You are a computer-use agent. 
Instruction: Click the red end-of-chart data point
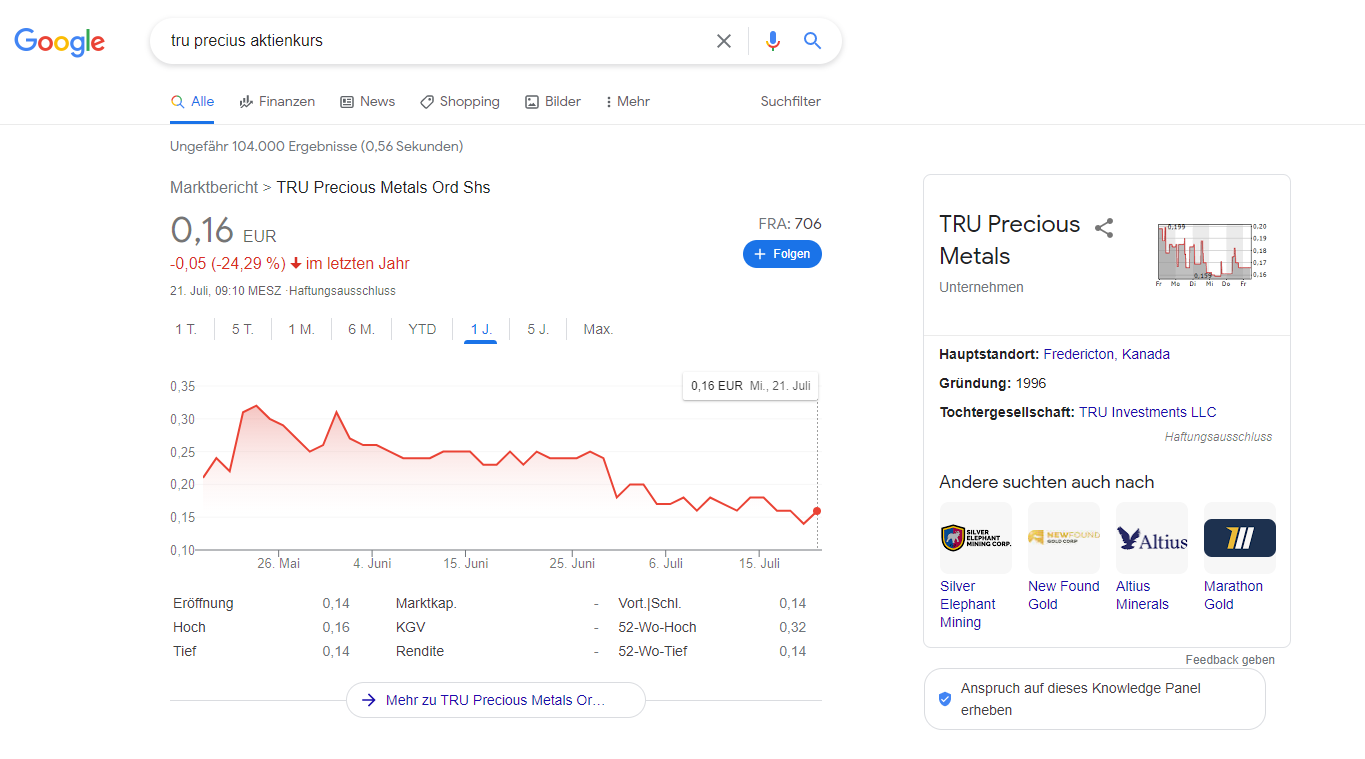(817, 511)
